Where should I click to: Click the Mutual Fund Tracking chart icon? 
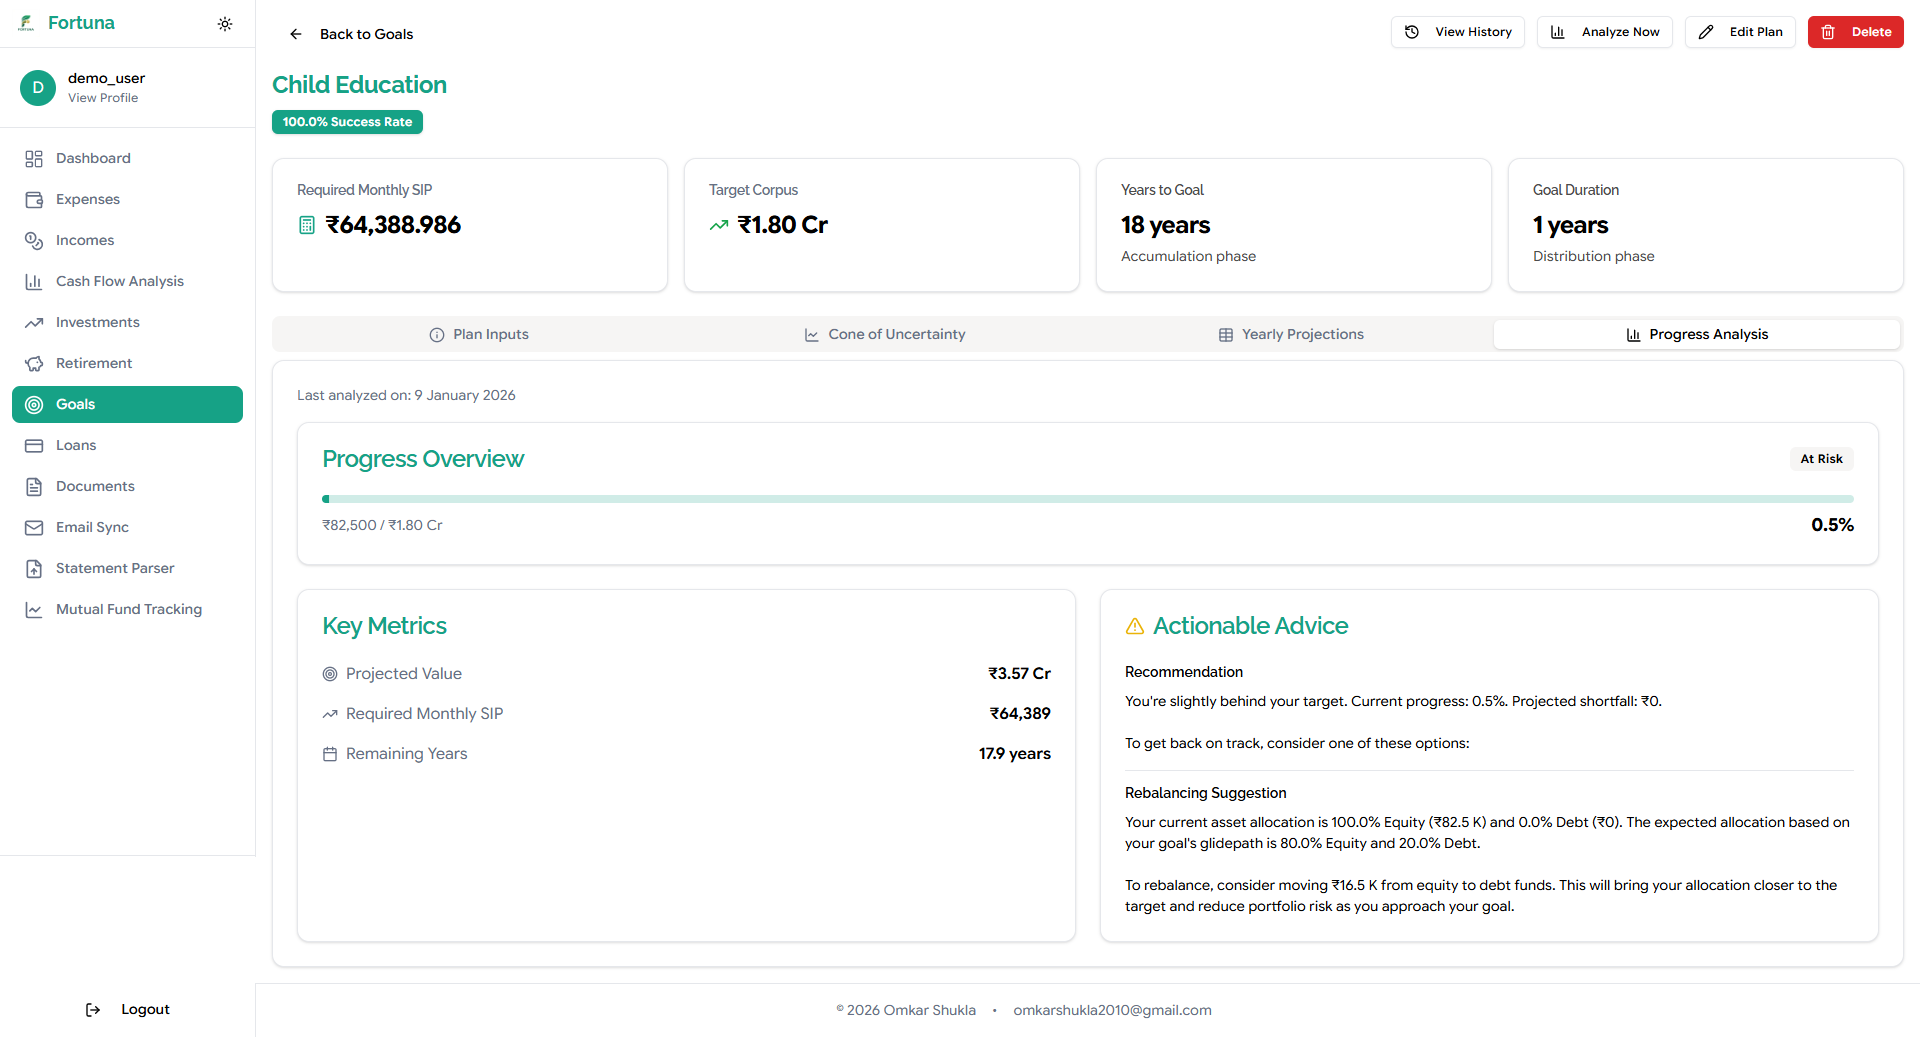tap(34, 610)
